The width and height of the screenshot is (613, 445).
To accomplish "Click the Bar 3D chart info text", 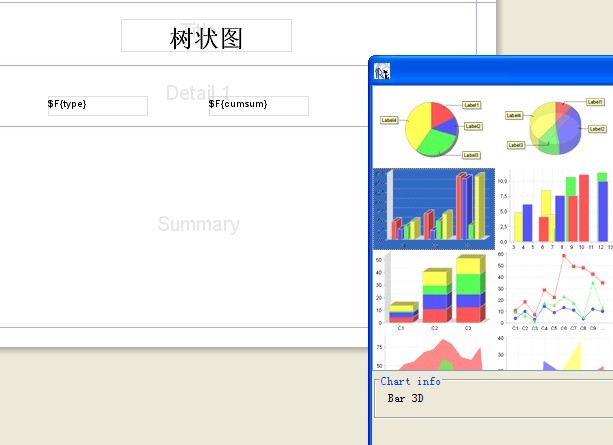I will tap(405, 398).
